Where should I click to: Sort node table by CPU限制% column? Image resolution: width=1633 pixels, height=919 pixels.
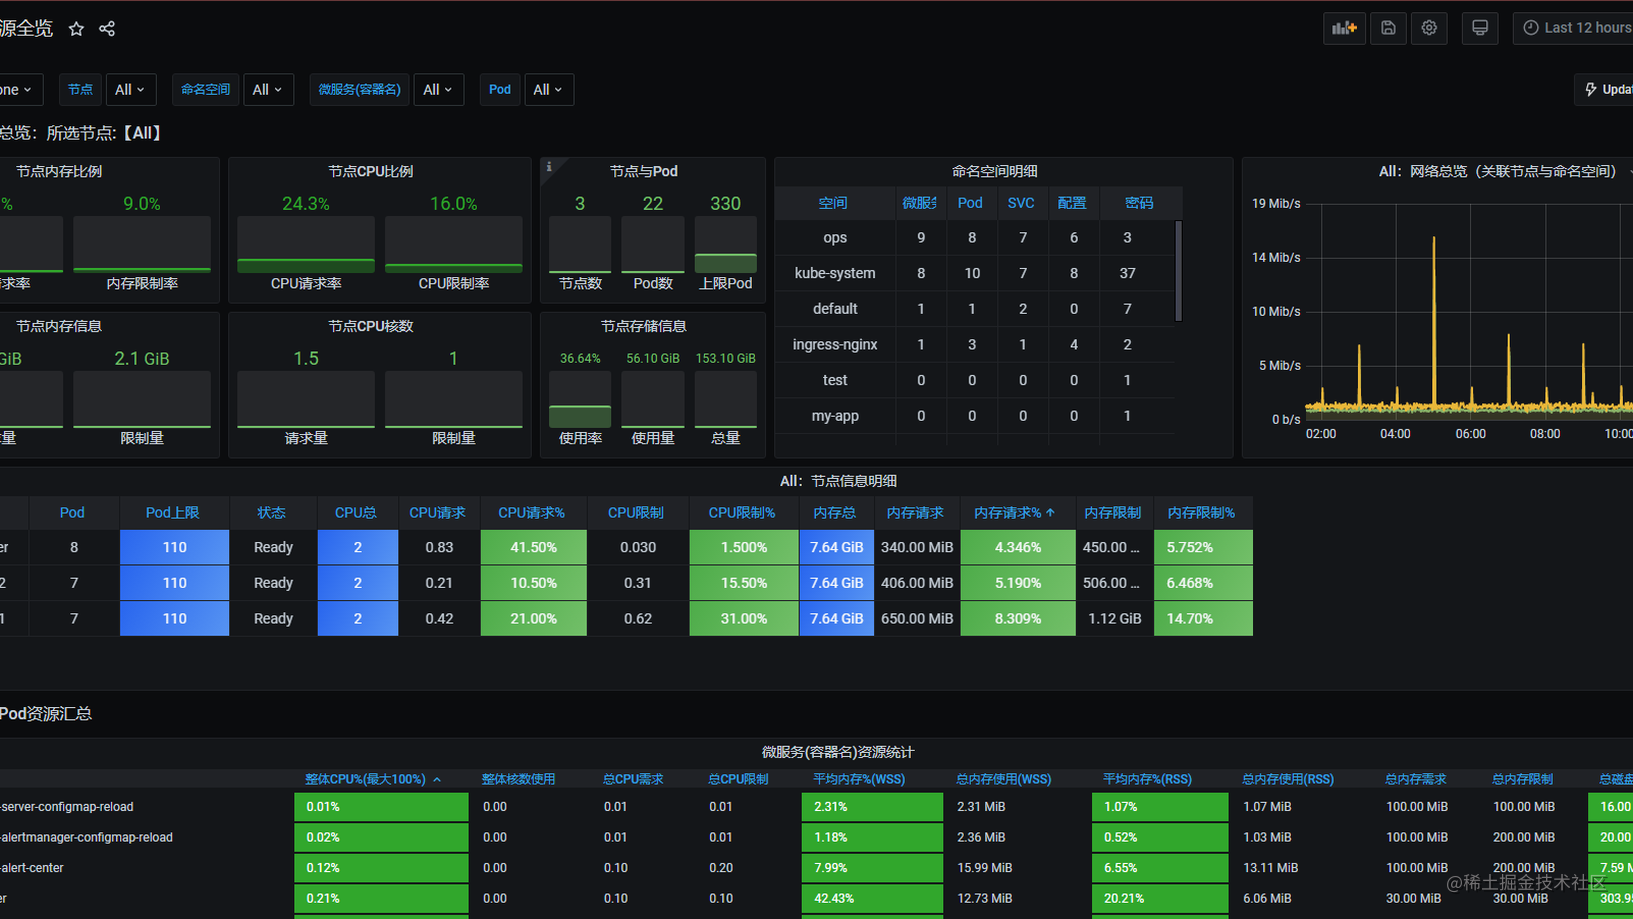pos(742,513)
